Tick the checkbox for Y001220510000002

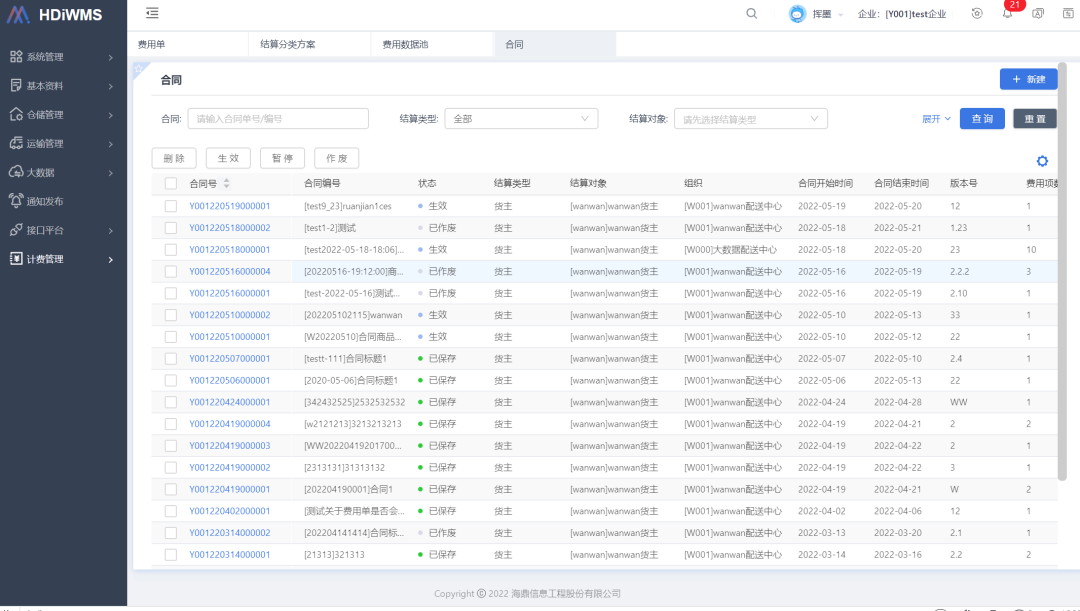click(x=171, y=315)
